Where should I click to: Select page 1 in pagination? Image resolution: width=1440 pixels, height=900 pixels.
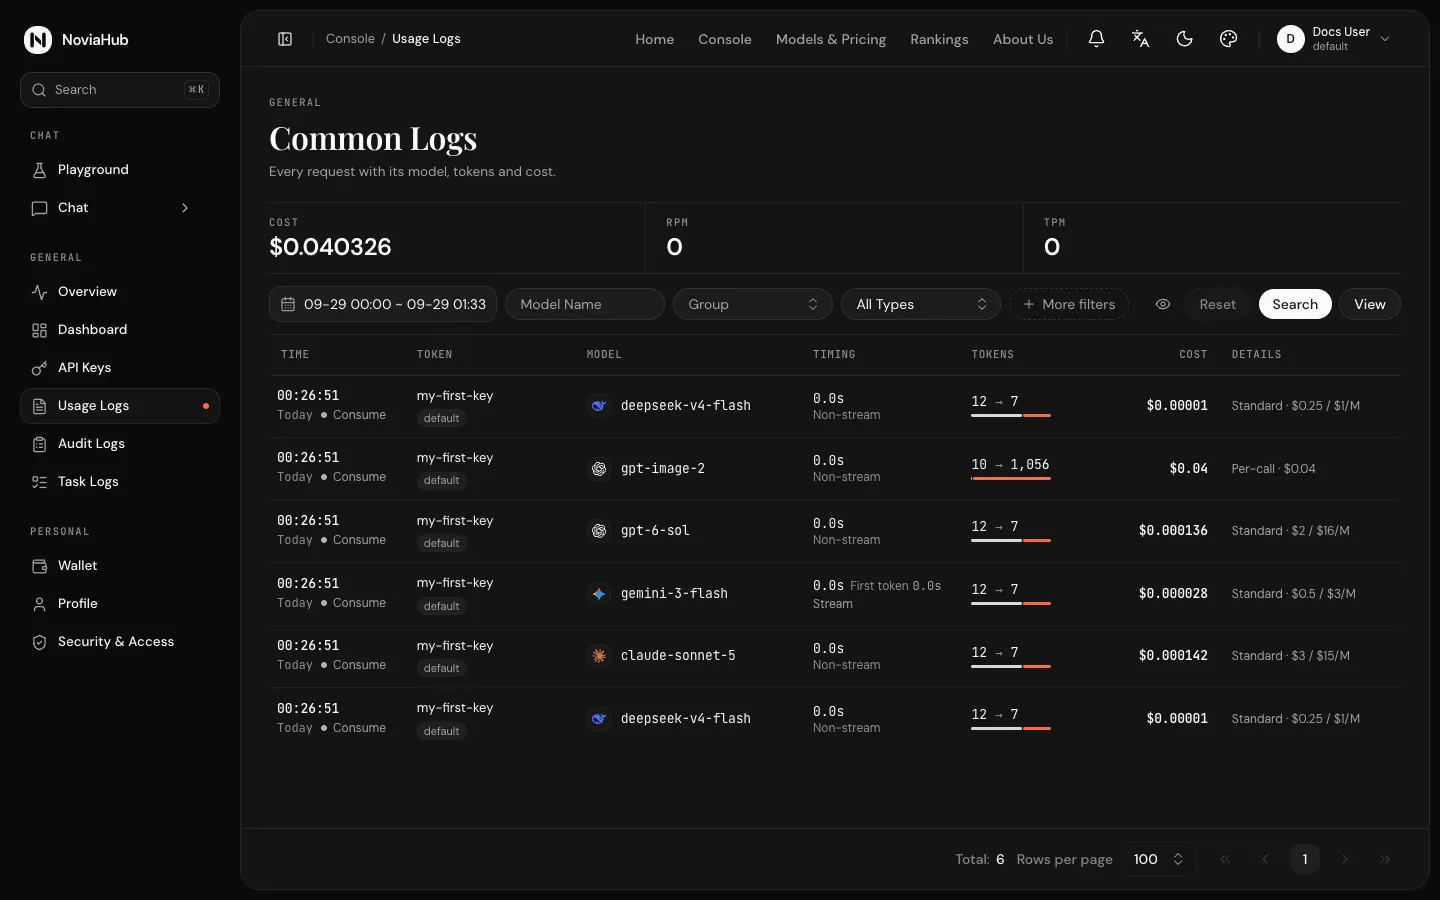pyautogui.click(x=1304, y=859)
